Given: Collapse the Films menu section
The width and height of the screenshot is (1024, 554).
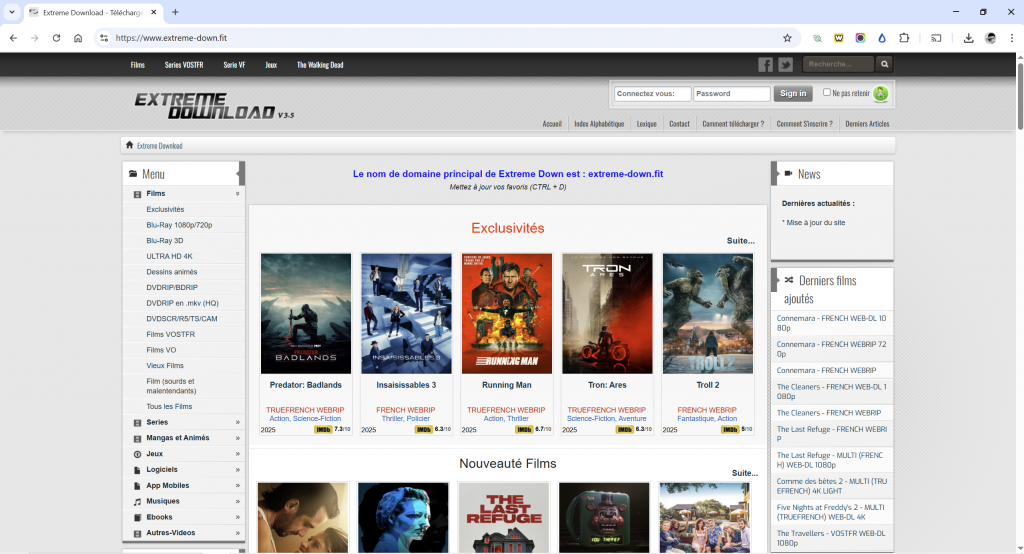Looking at the screenshot, I should tap(238, 194).
